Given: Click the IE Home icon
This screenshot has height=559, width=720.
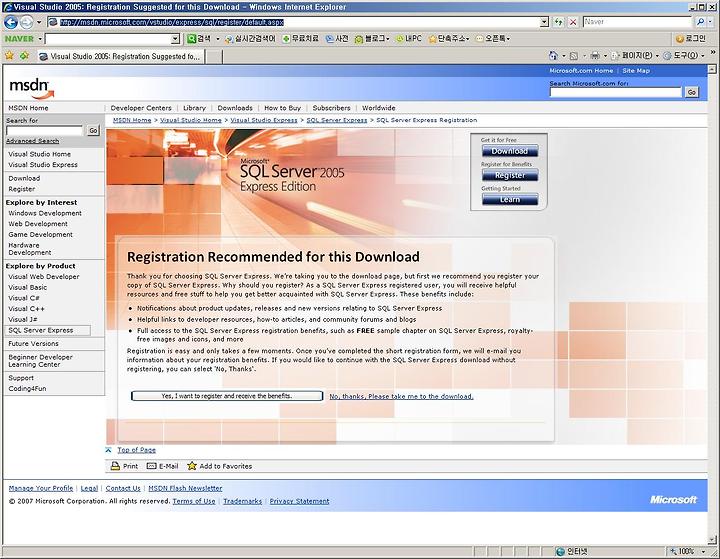Looking at the screenshot, I should pos(553,56).
